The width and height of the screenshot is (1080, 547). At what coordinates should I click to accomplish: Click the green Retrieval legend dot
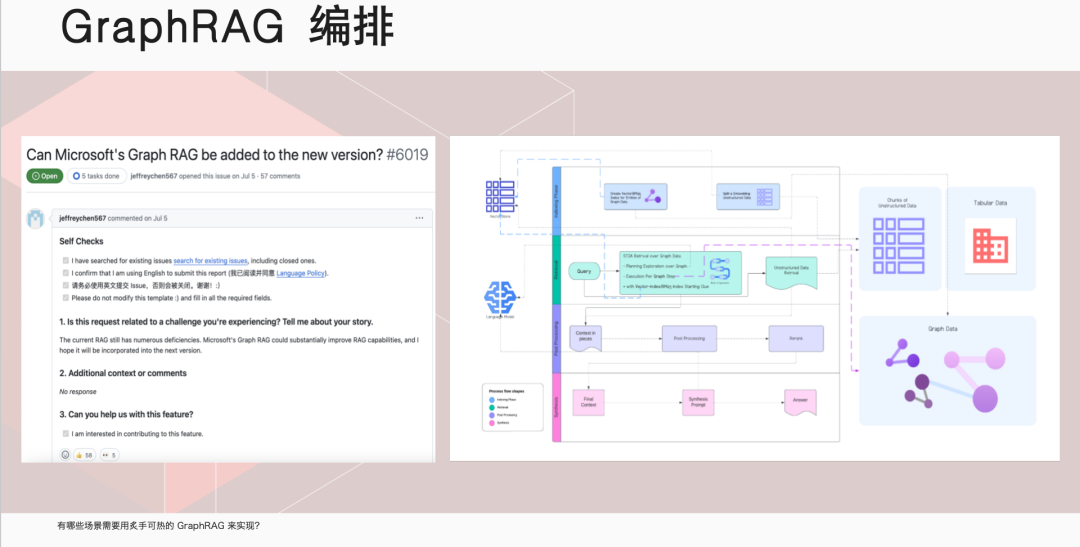coord(492,407)
